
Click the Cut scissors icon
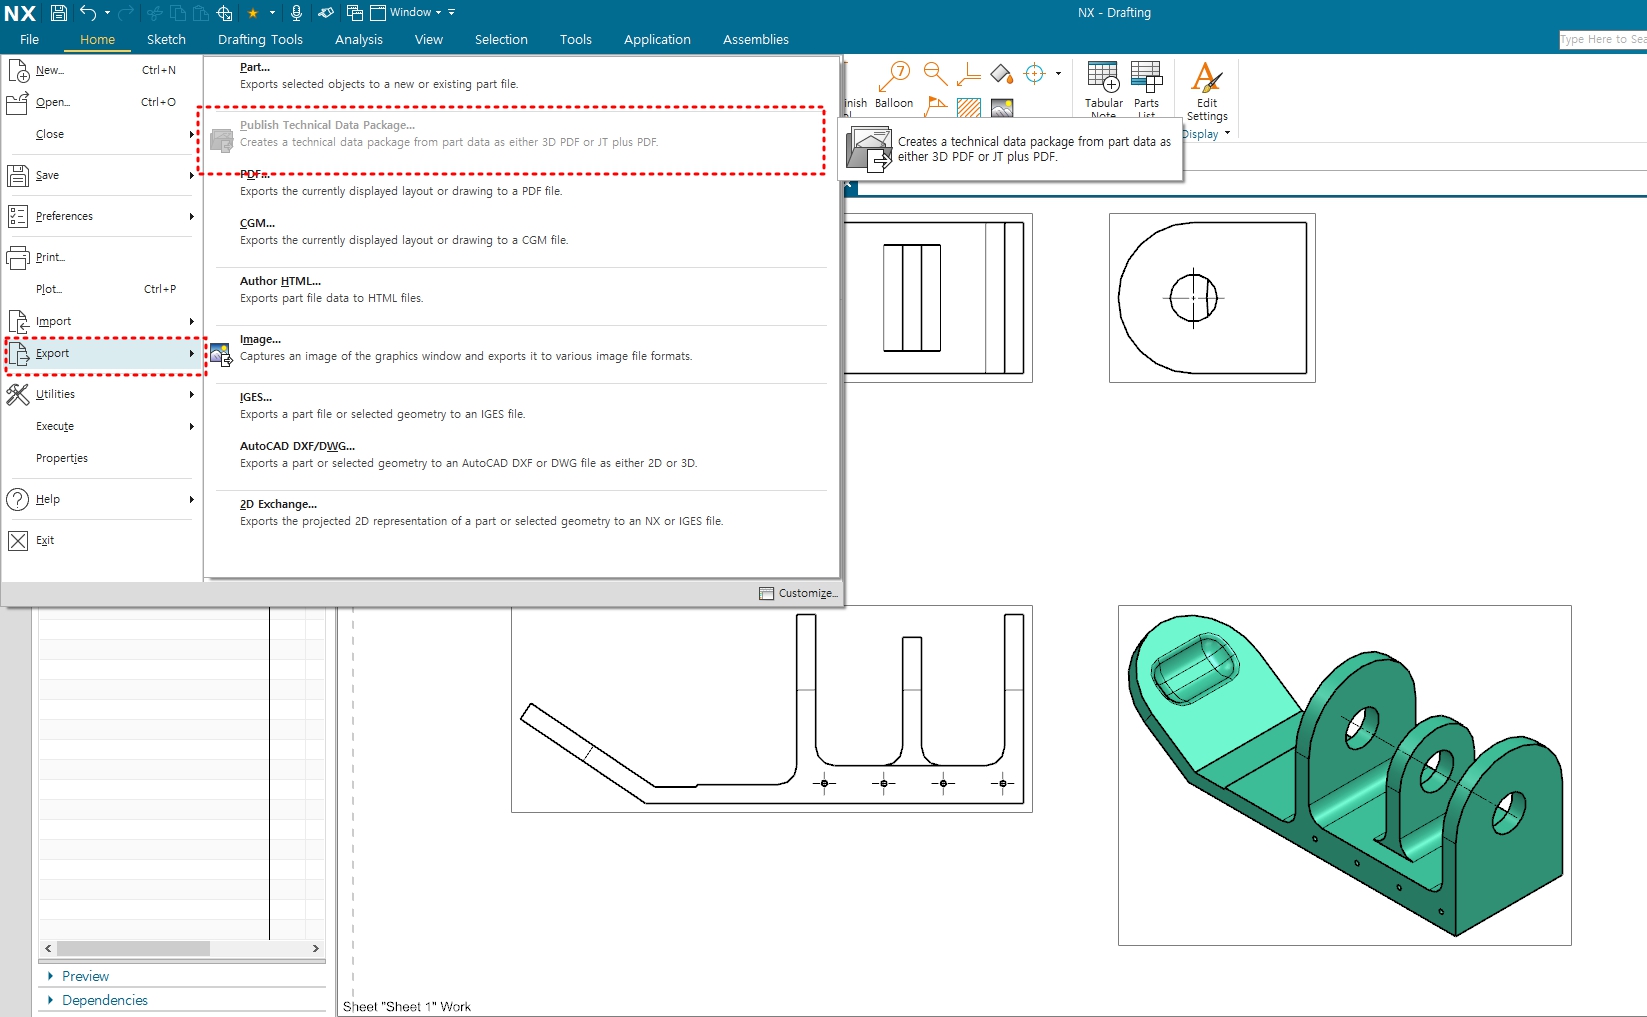coord(155,13)
